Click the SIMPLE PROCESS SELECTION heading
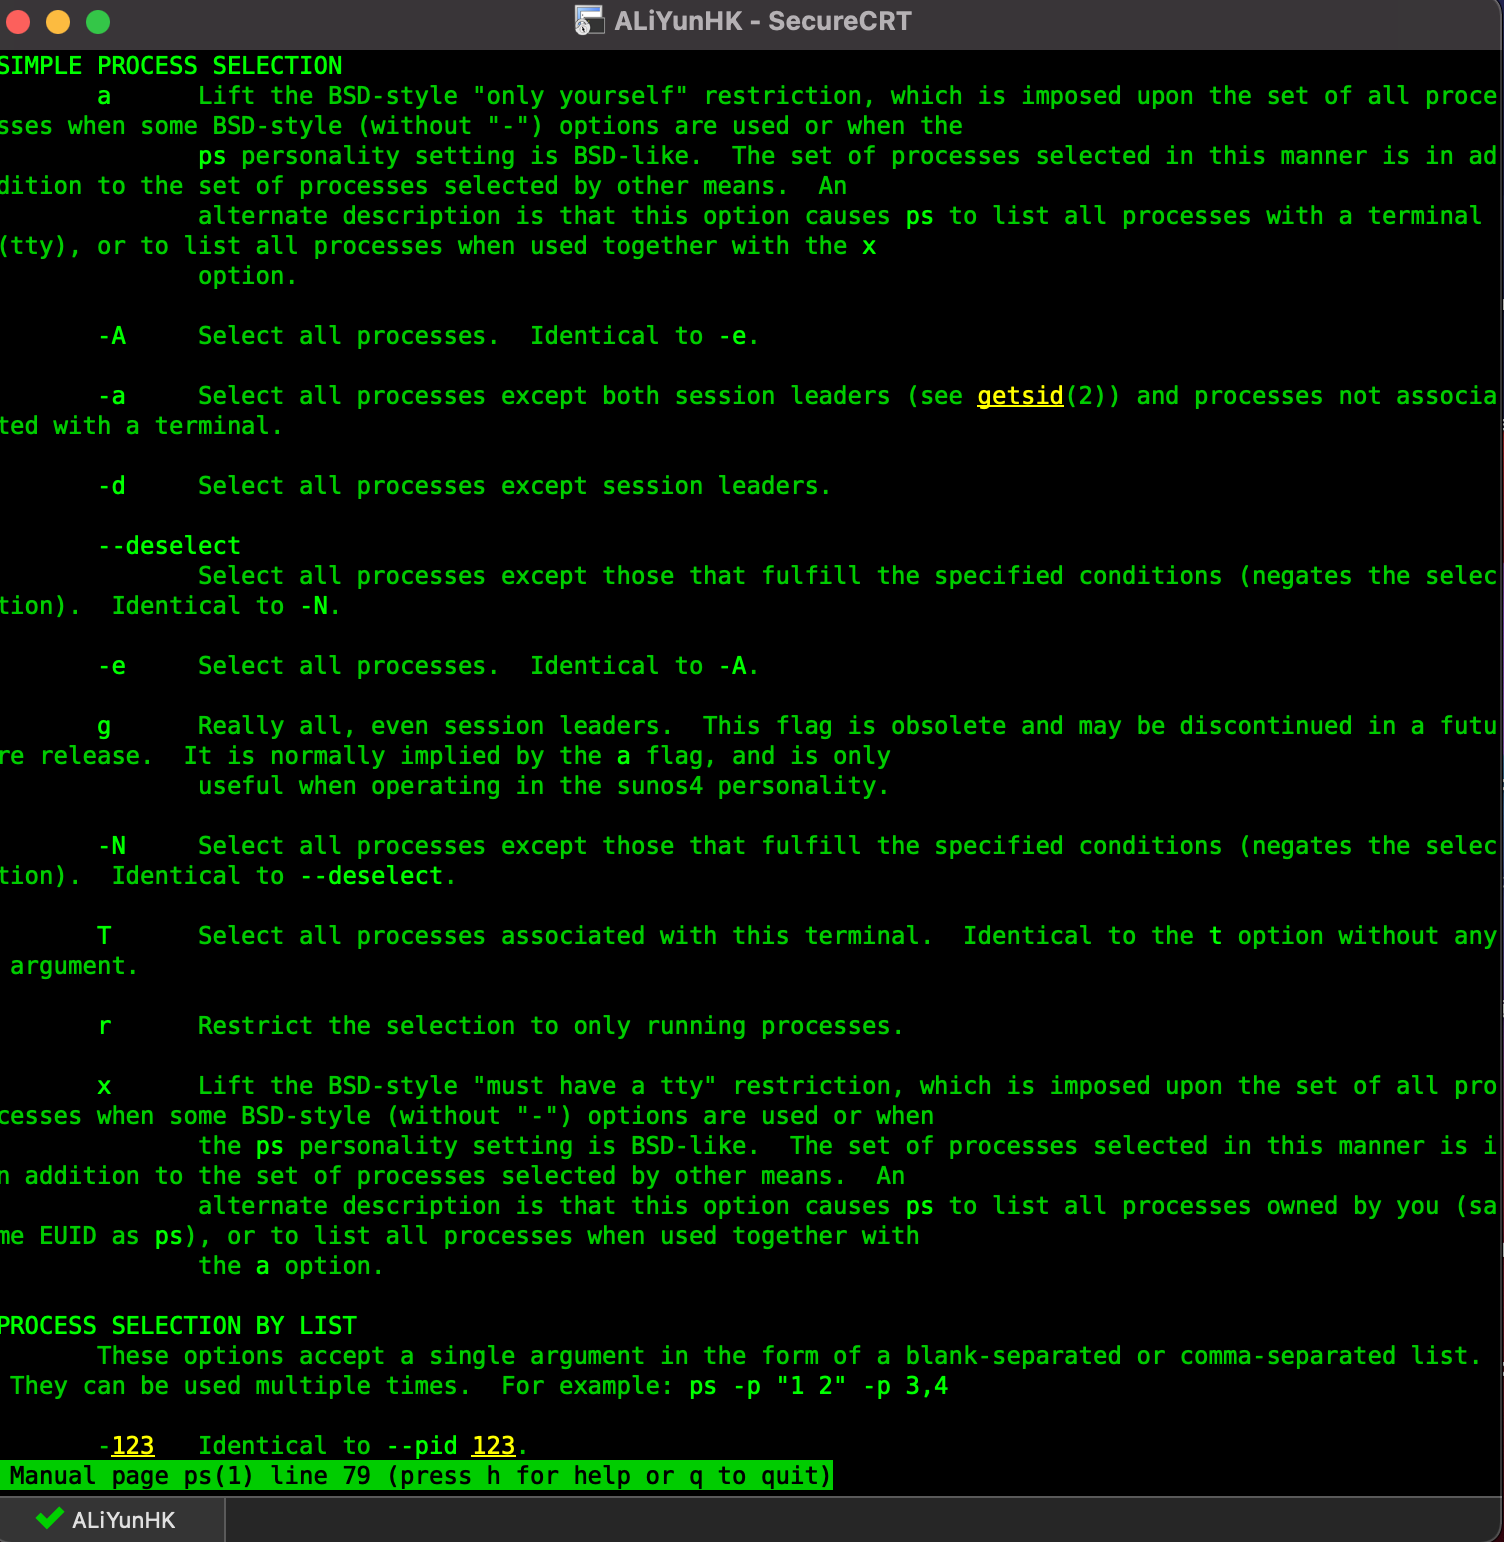Screen dimensions: 1504x1542 coord(170,66)
